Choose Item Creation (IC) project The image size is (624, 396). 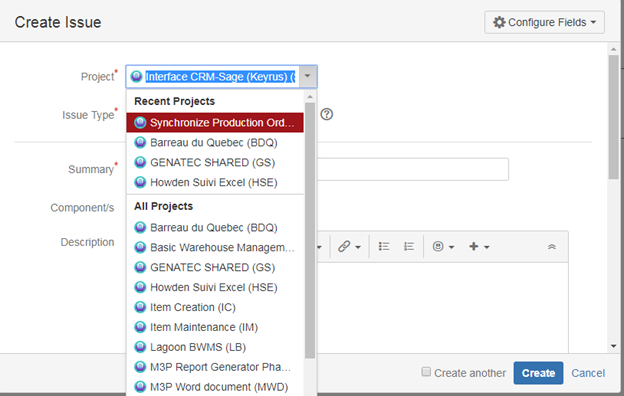pyautogui.click(x=215, y=307)
